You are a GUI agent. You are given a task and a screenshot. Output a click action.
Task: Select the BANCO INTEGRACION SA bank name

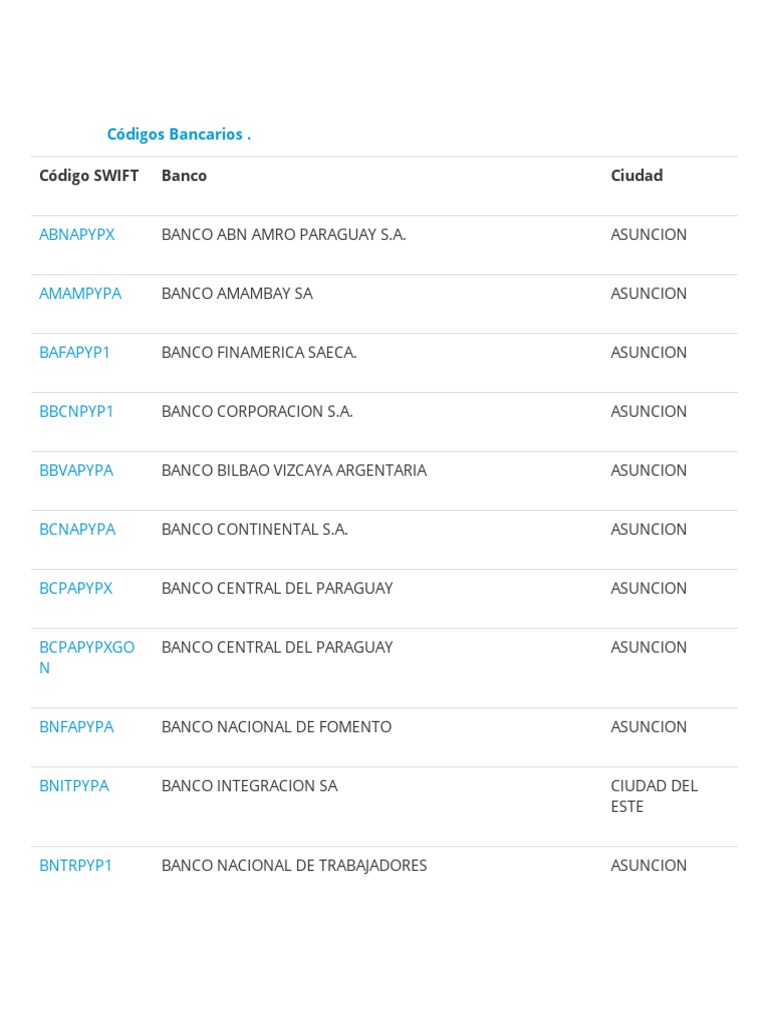[249, 786]
